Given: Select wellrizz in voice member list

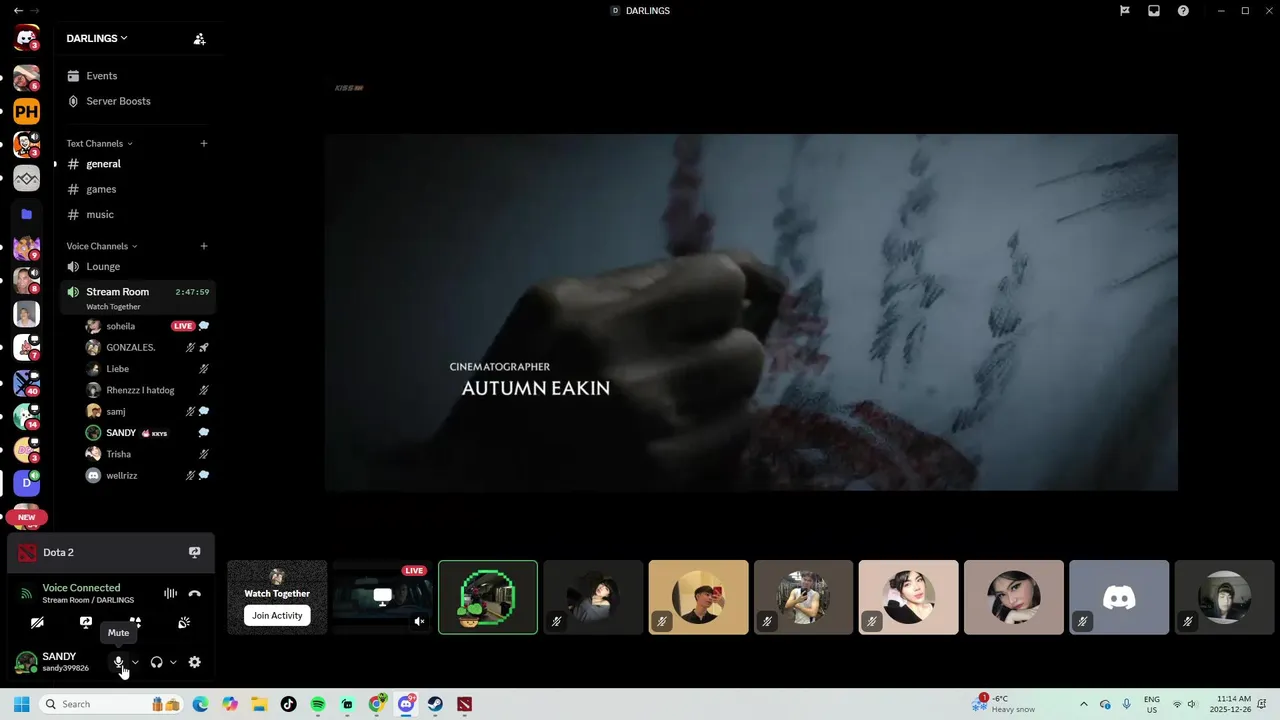Looking at the screenshot, I should [x=148, y=475].
